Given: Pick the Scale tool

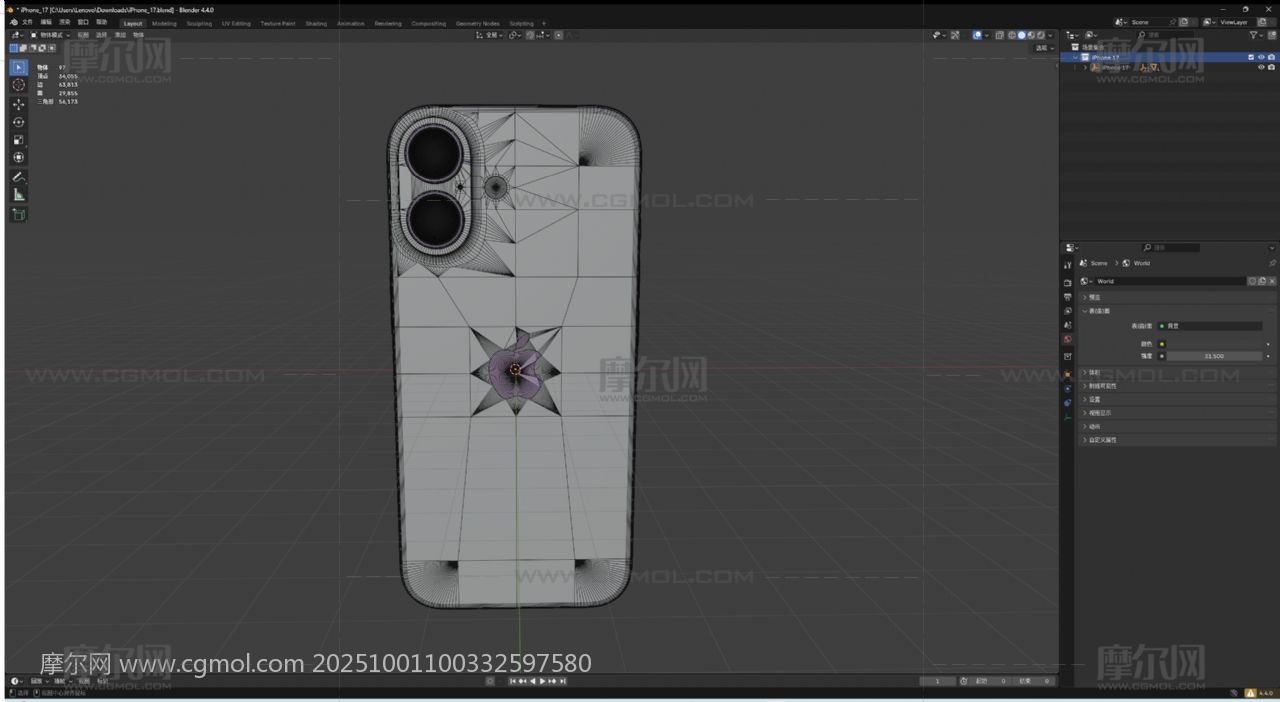Looking at the screenshot, I should [x=19, y=140].
